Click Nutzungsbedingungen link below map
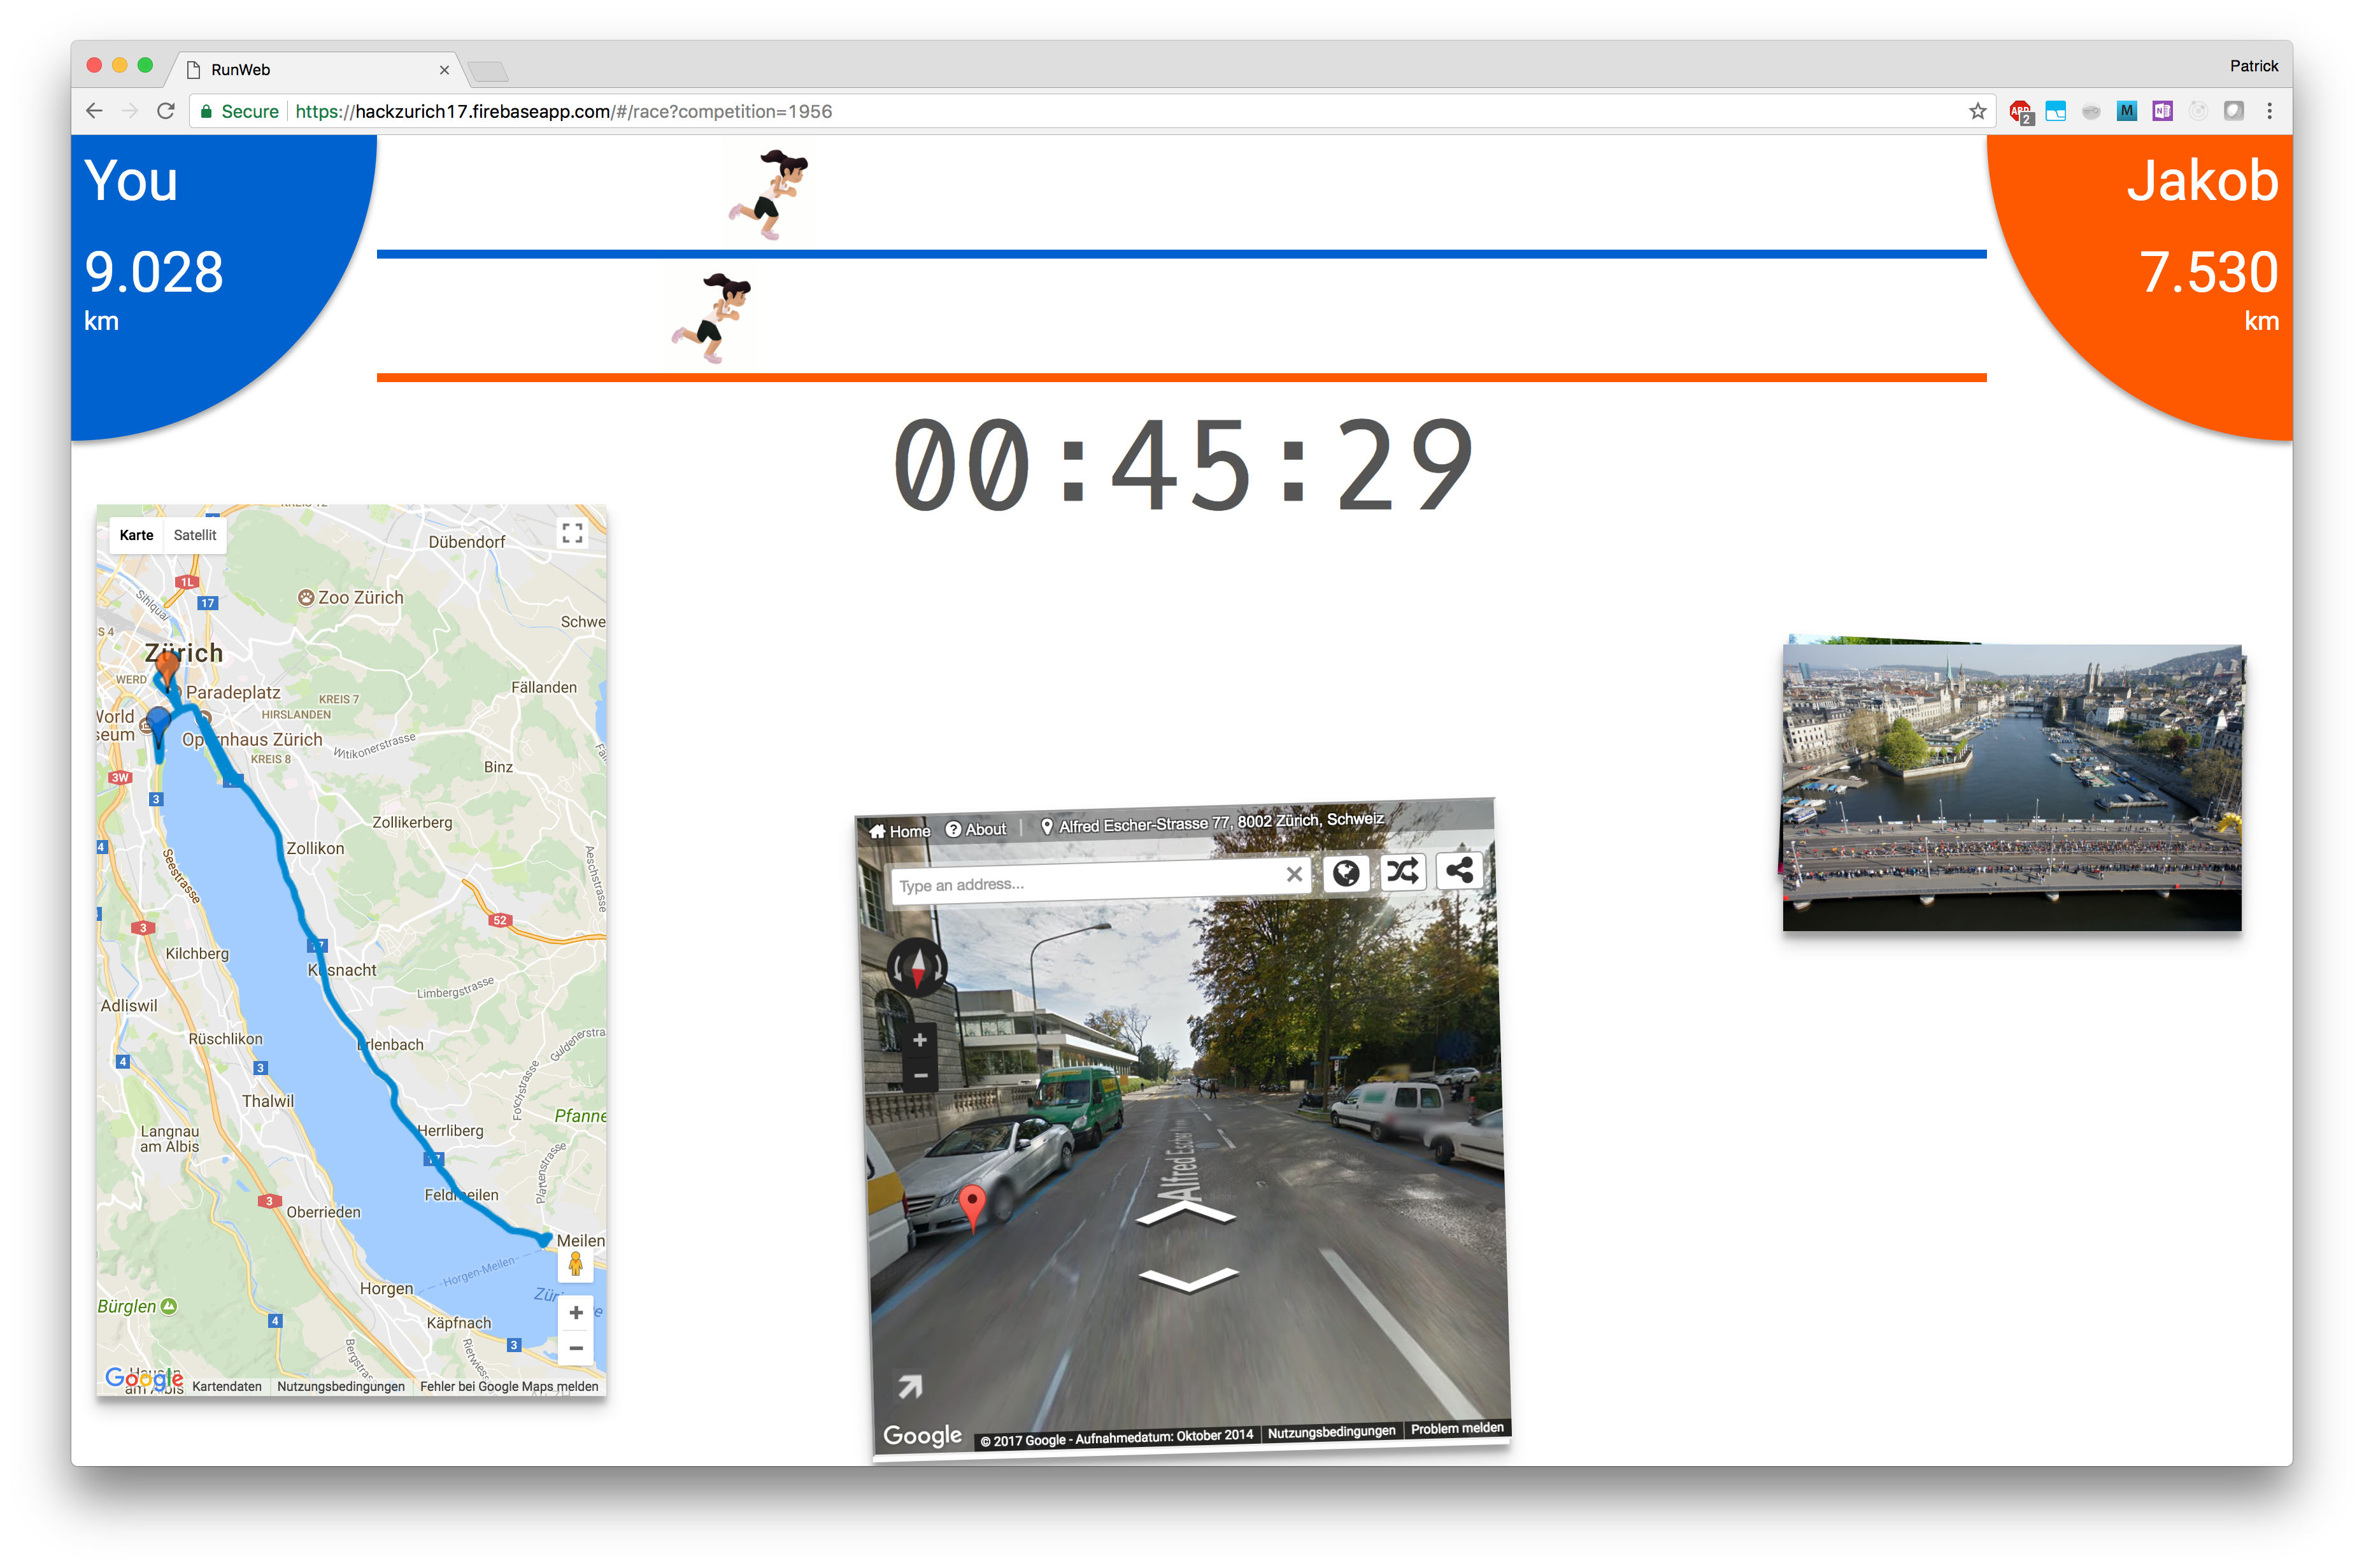 pos(341,1386)
